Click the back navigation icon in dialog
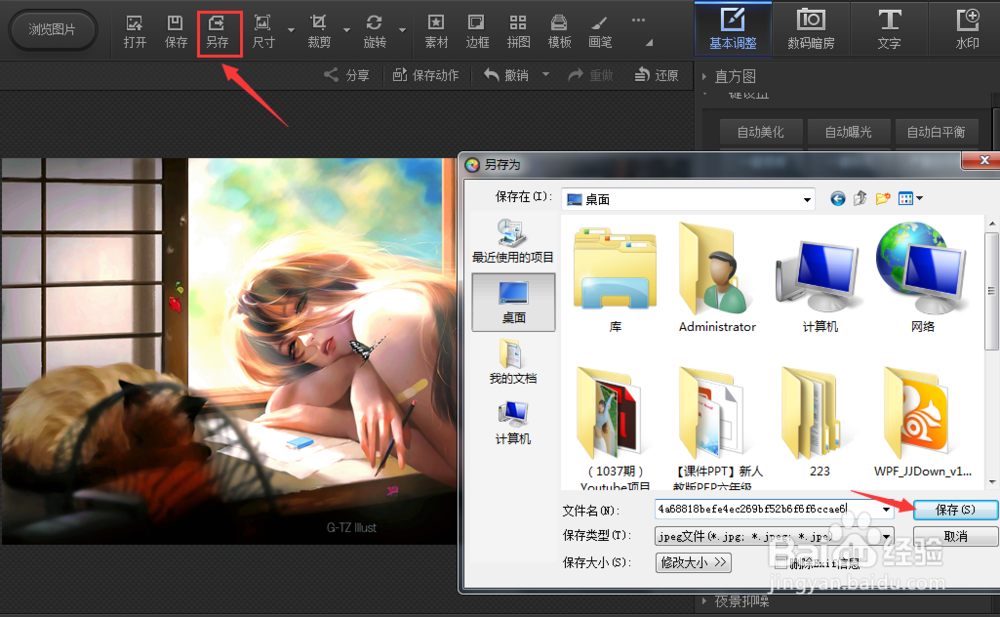1000x617 pixels. click(837, 199)
